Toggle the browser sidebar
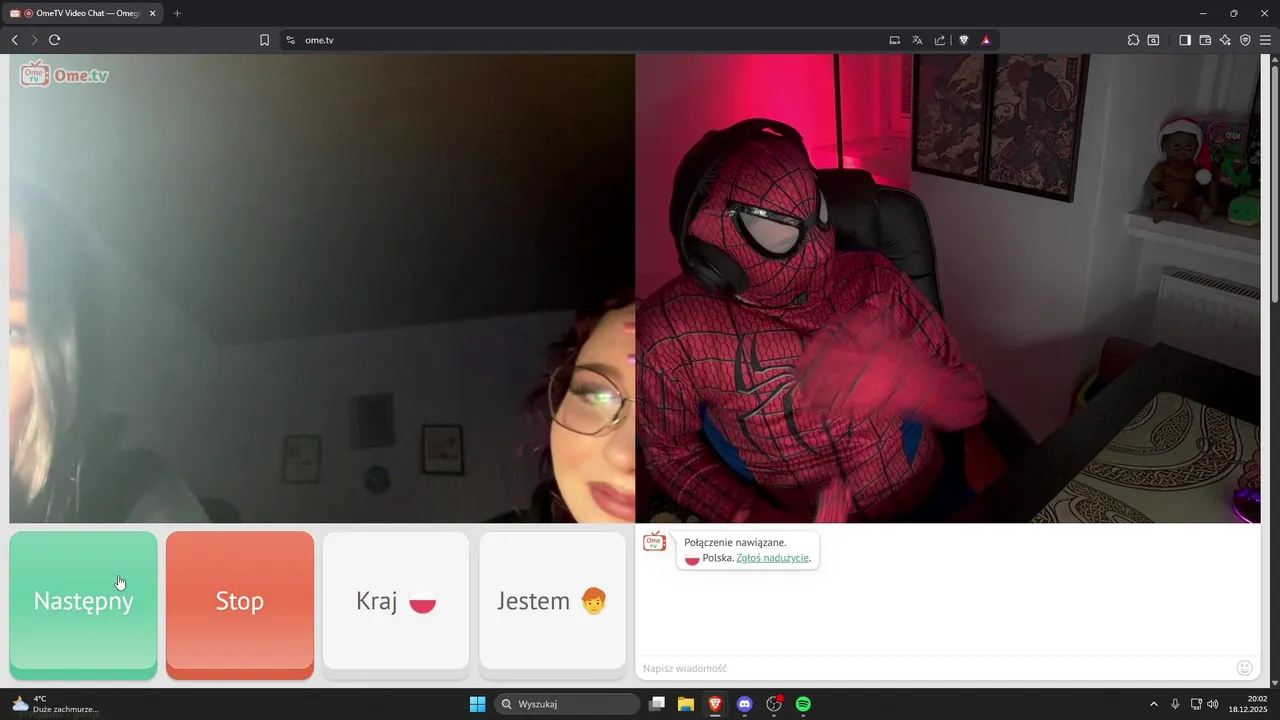The width and height of the screenshot is (1280, 720). point(1185,40)
